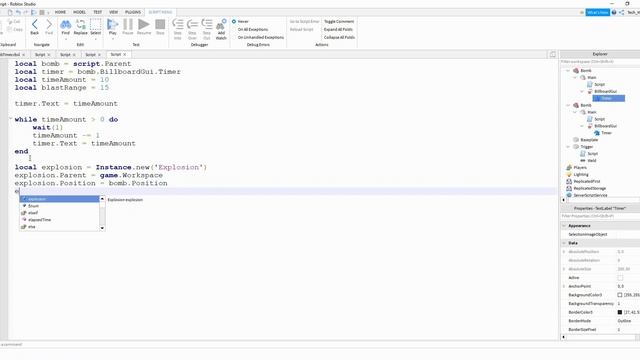Toggle the Active property checkbox
Image resolution: width=640 pixels, height=360 pixels.
click(x=620, y=278)
